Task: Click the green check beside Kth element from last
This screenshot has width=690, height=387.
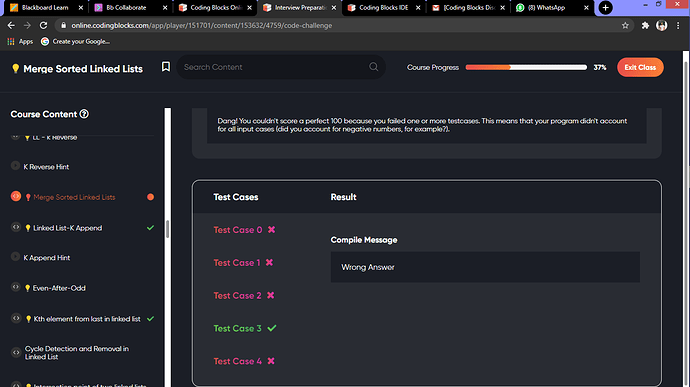Action: click(x=150, y=318)
